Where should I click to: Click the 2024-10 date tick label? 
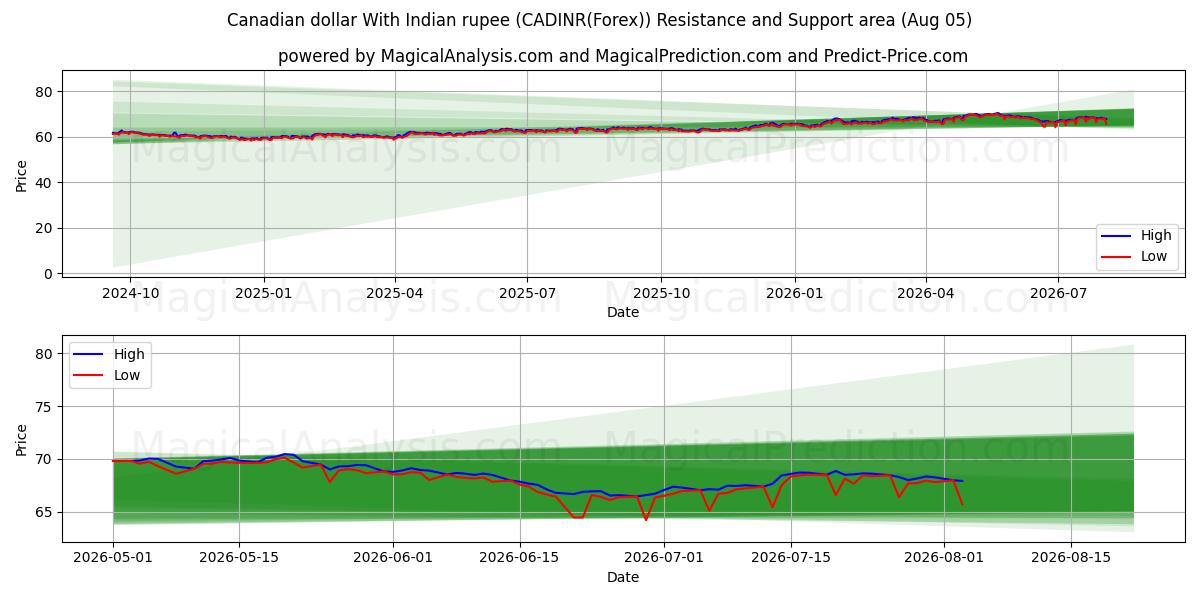[x=130, y=293]
